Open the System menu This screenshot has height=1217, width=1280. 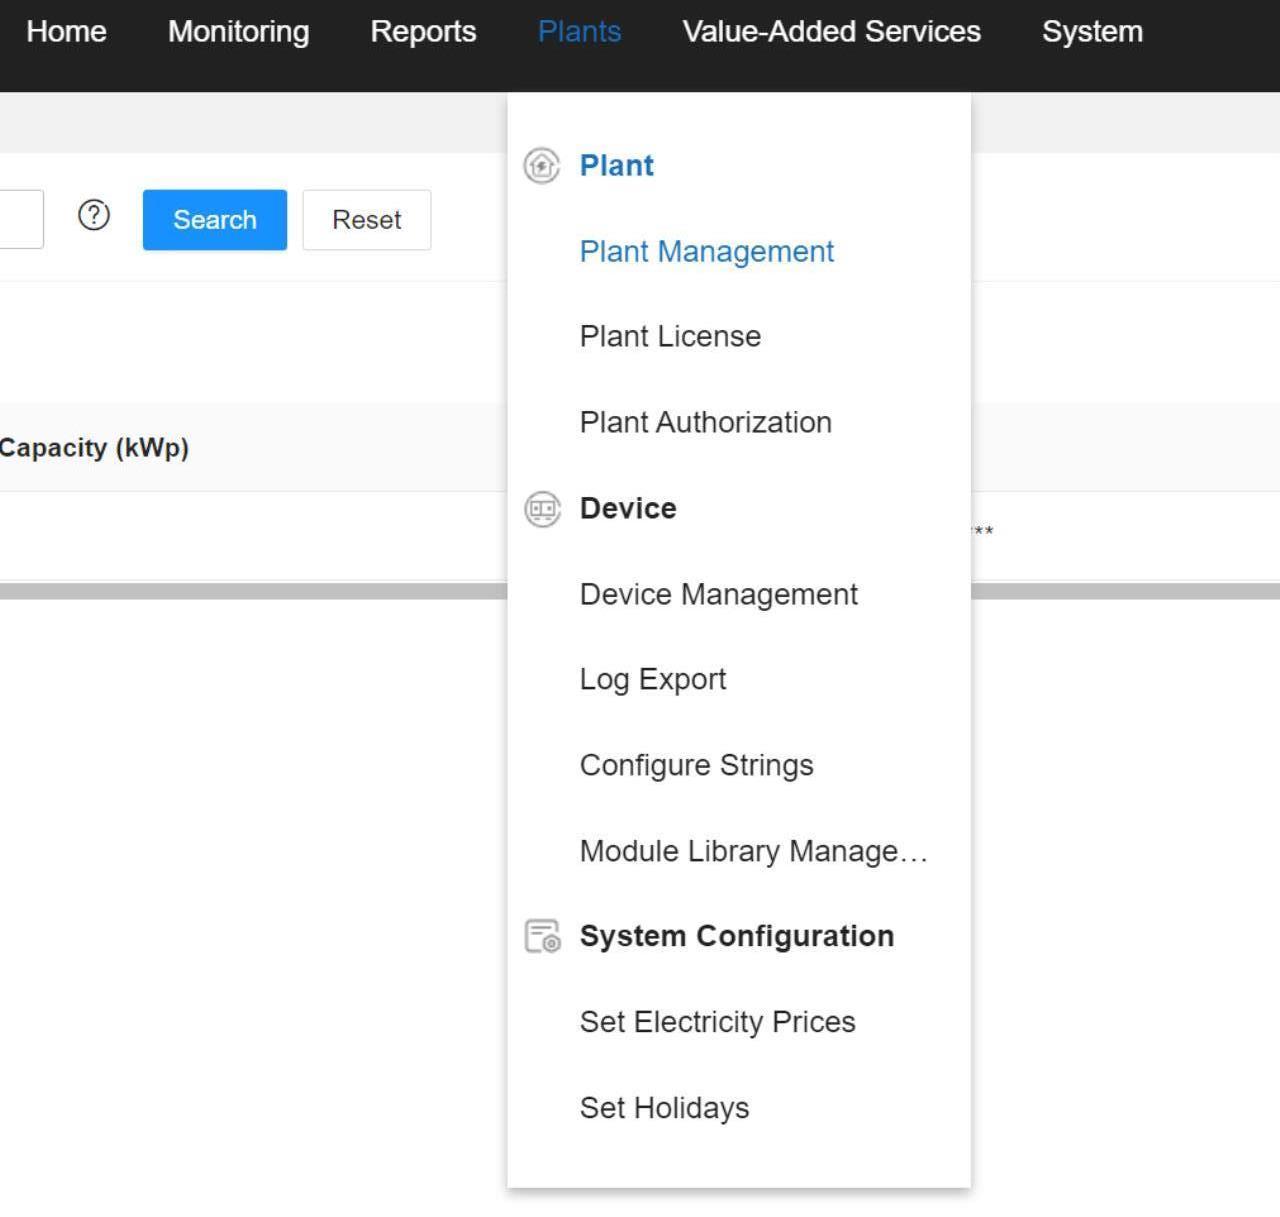[1092, 32]
